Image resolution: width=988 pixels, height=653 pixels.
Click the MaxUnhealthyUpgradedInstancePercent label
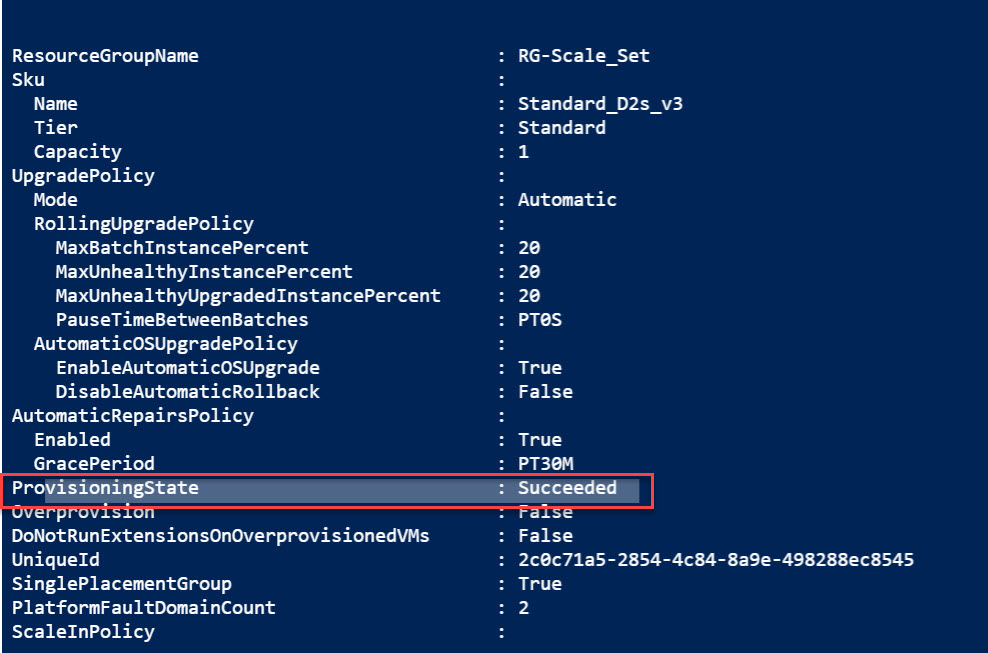click(248, 296)
